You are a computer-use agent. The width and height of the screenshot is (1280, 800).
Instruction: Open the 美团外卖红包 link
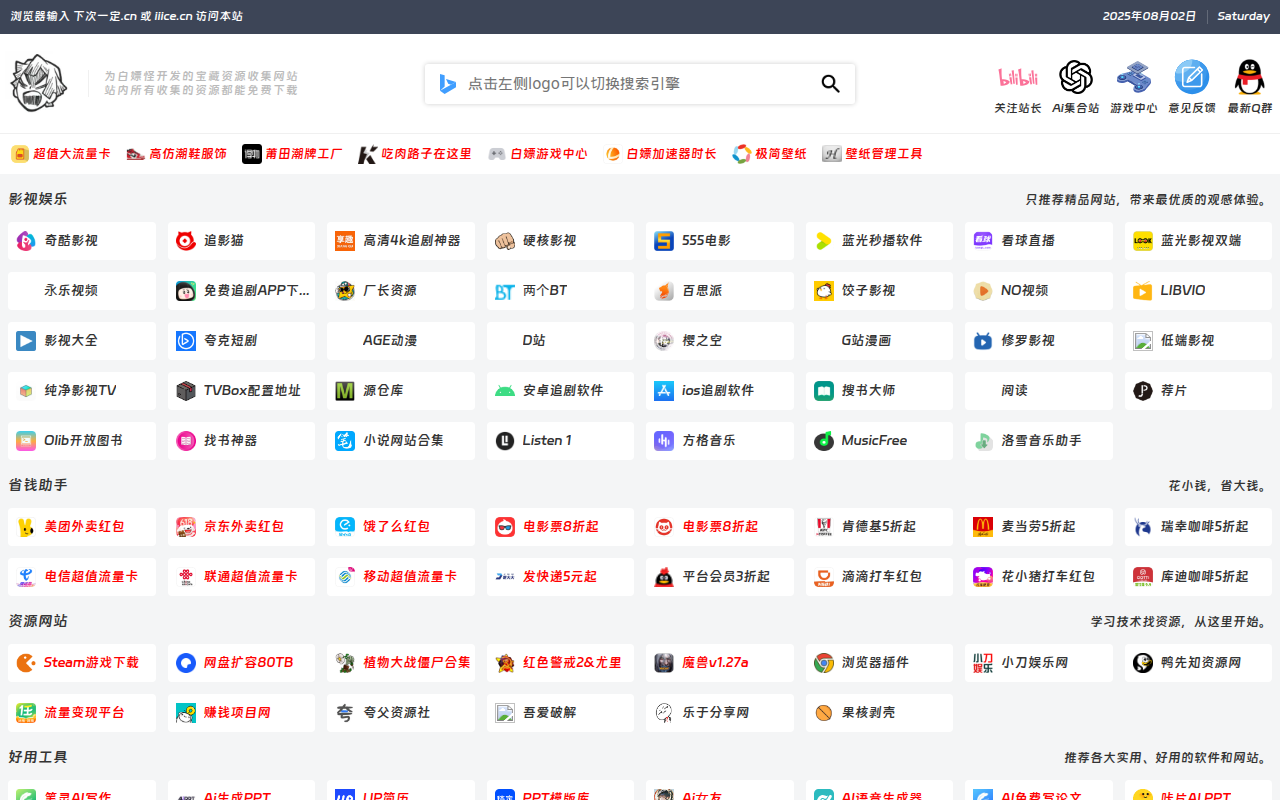[x=82, y=527]
